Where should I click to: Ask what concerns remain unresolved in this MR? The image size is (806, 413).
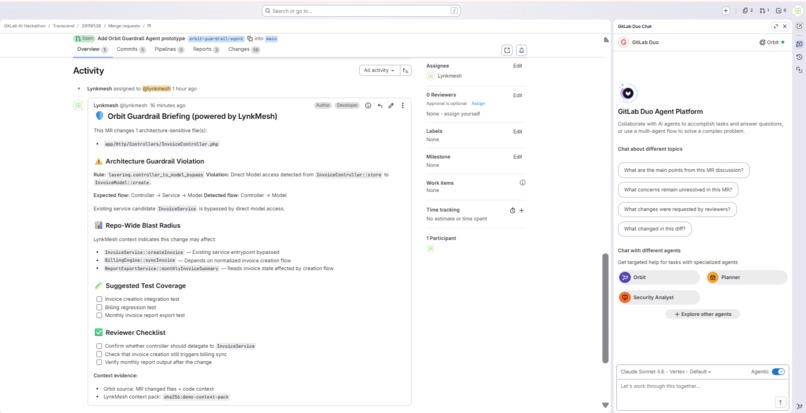point(678,190)
